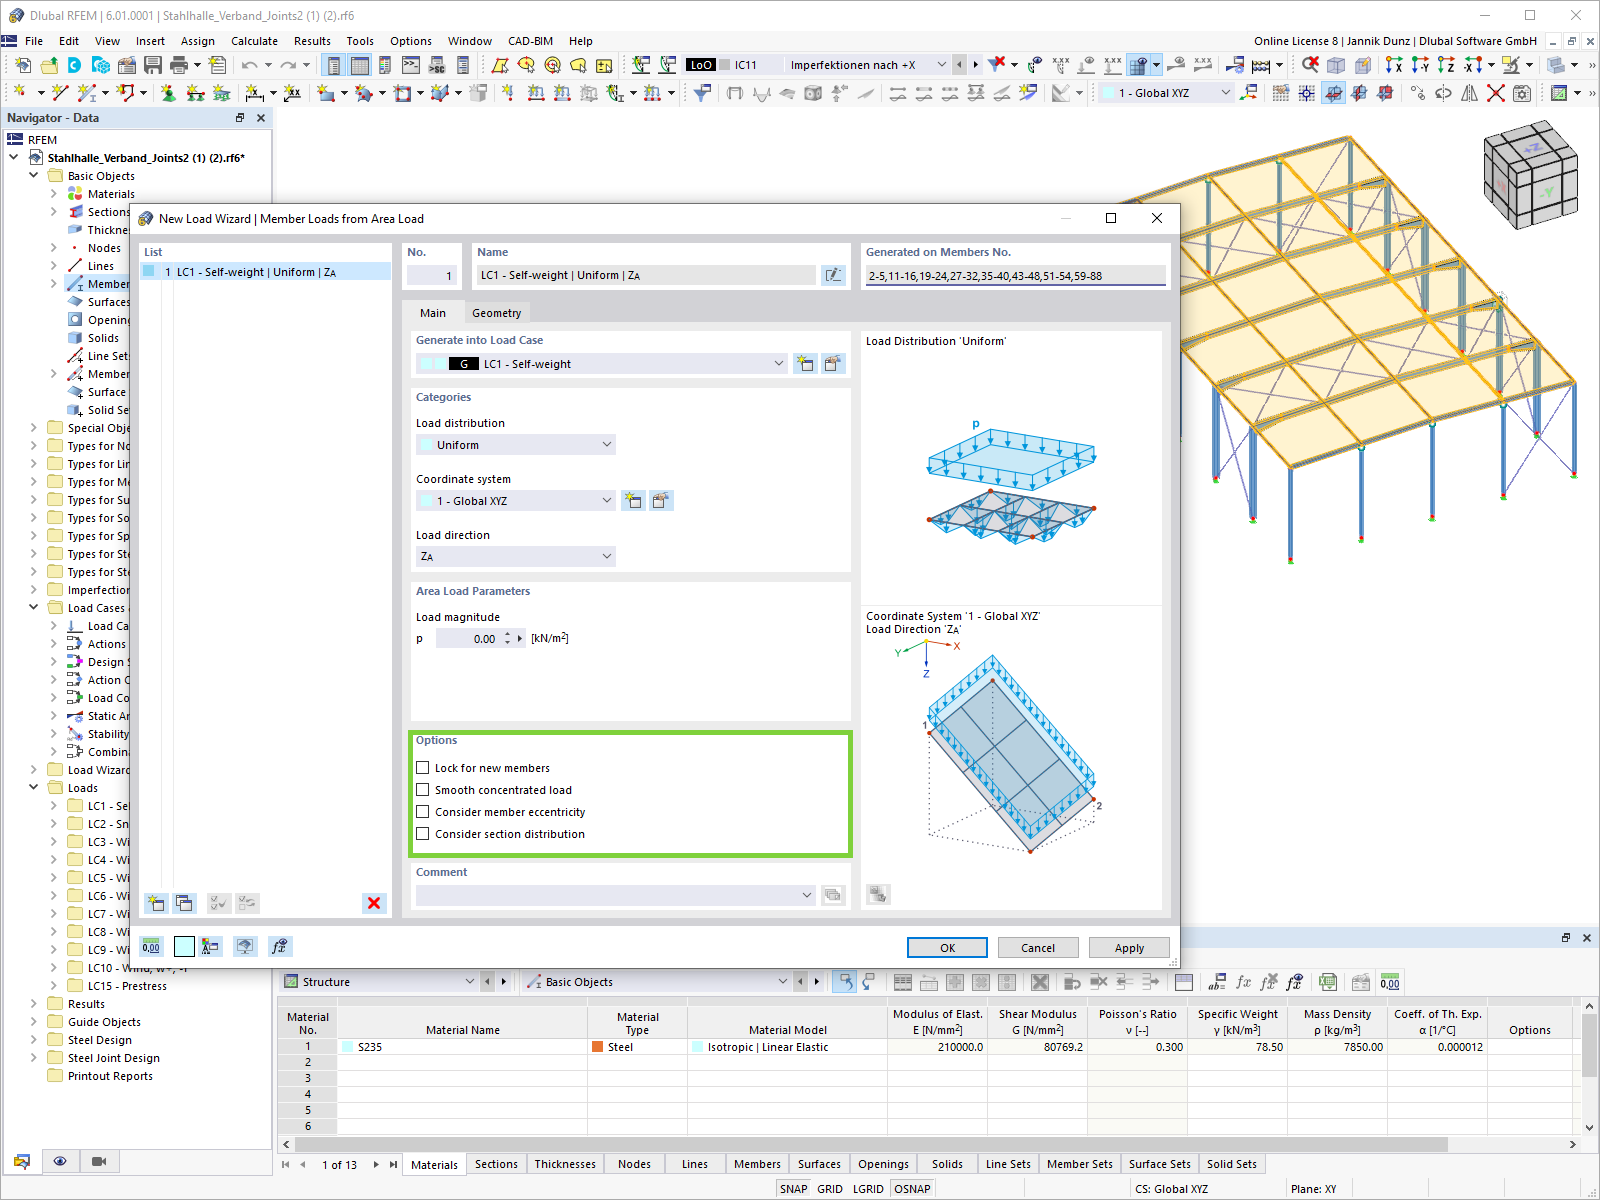Viewport: 1600px width, 1200px height.
Task: Export table to Excel icon
Action: 1328,982
